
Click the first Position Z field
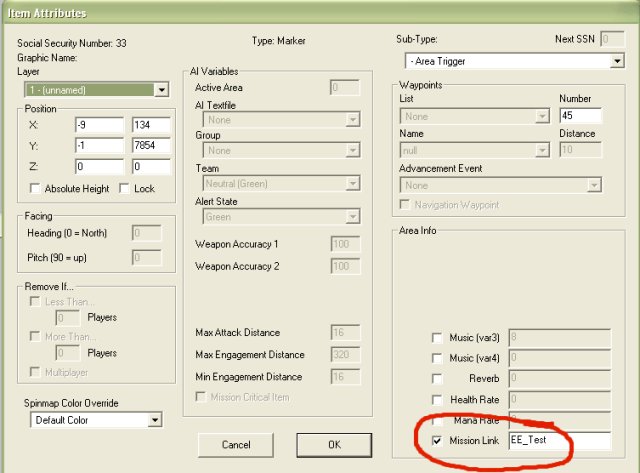point(98,167)
